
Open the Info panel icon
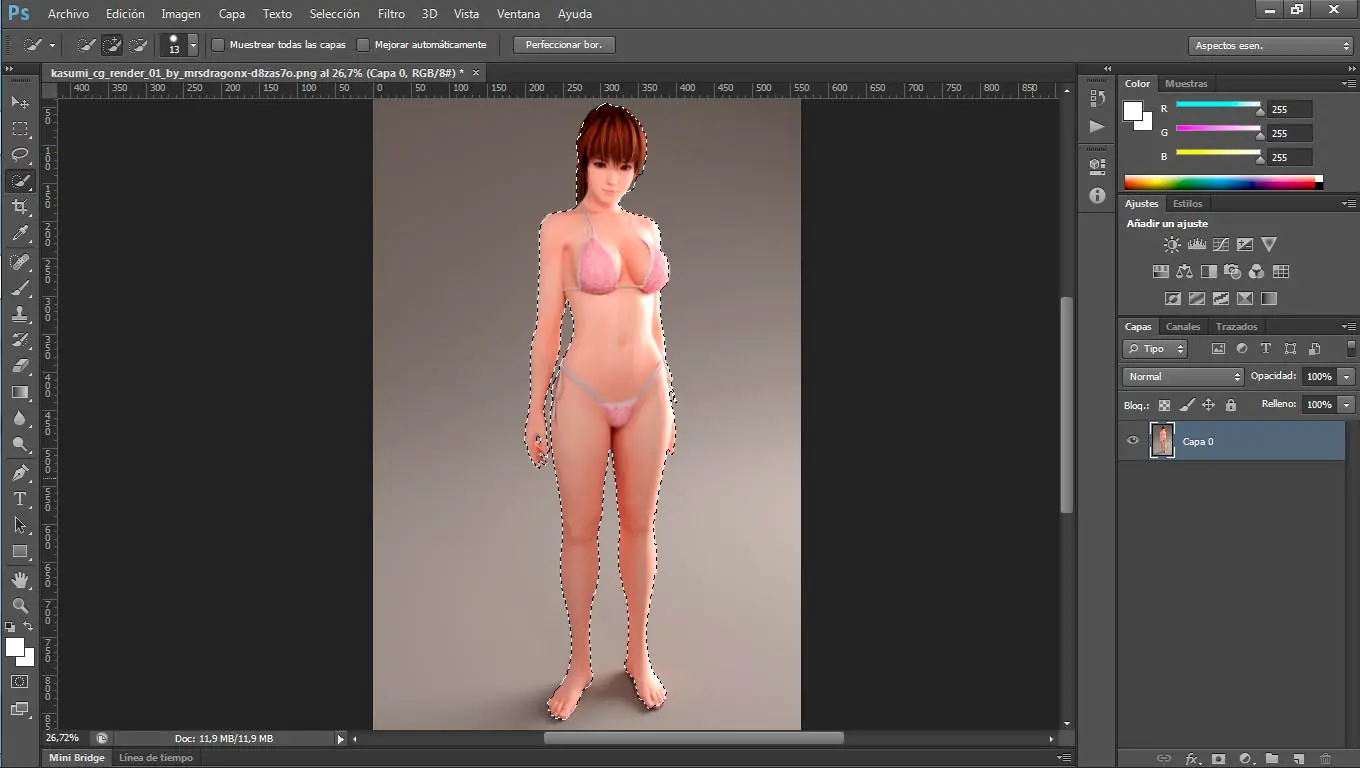1097,196
